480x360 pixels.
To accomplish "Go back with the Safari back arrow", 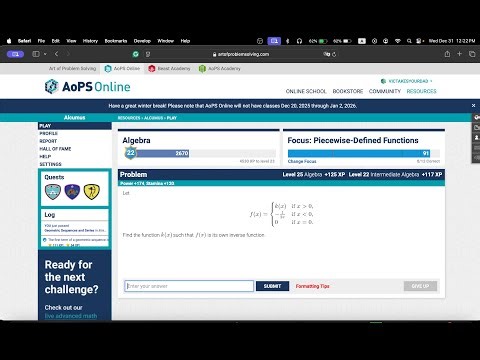I will pos(57,54).
